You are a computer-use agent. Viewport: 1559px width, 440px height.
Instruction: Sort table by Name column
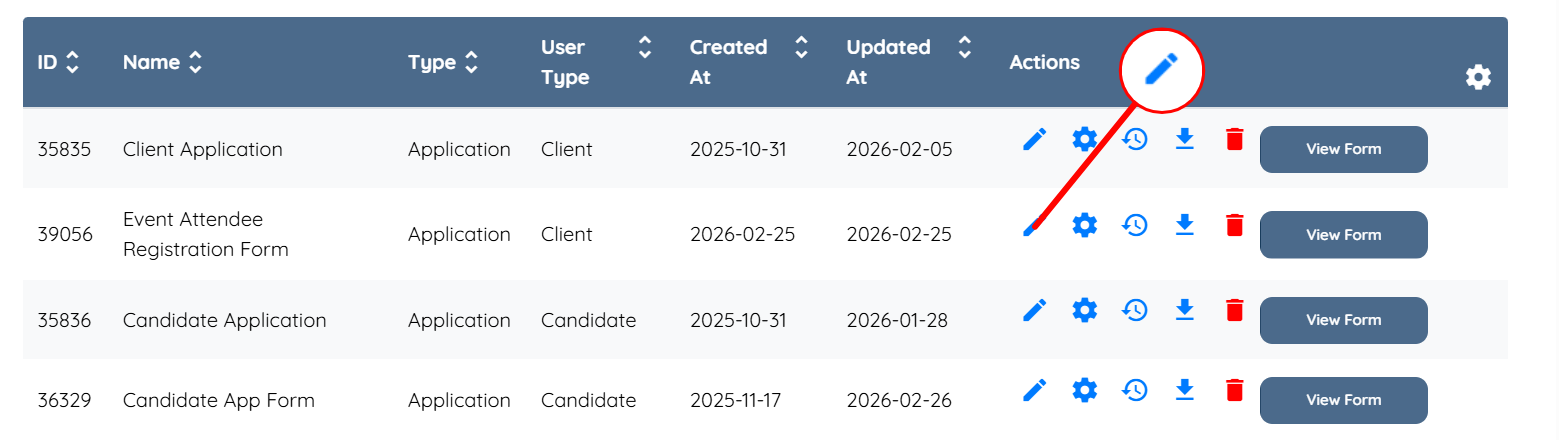195,63
